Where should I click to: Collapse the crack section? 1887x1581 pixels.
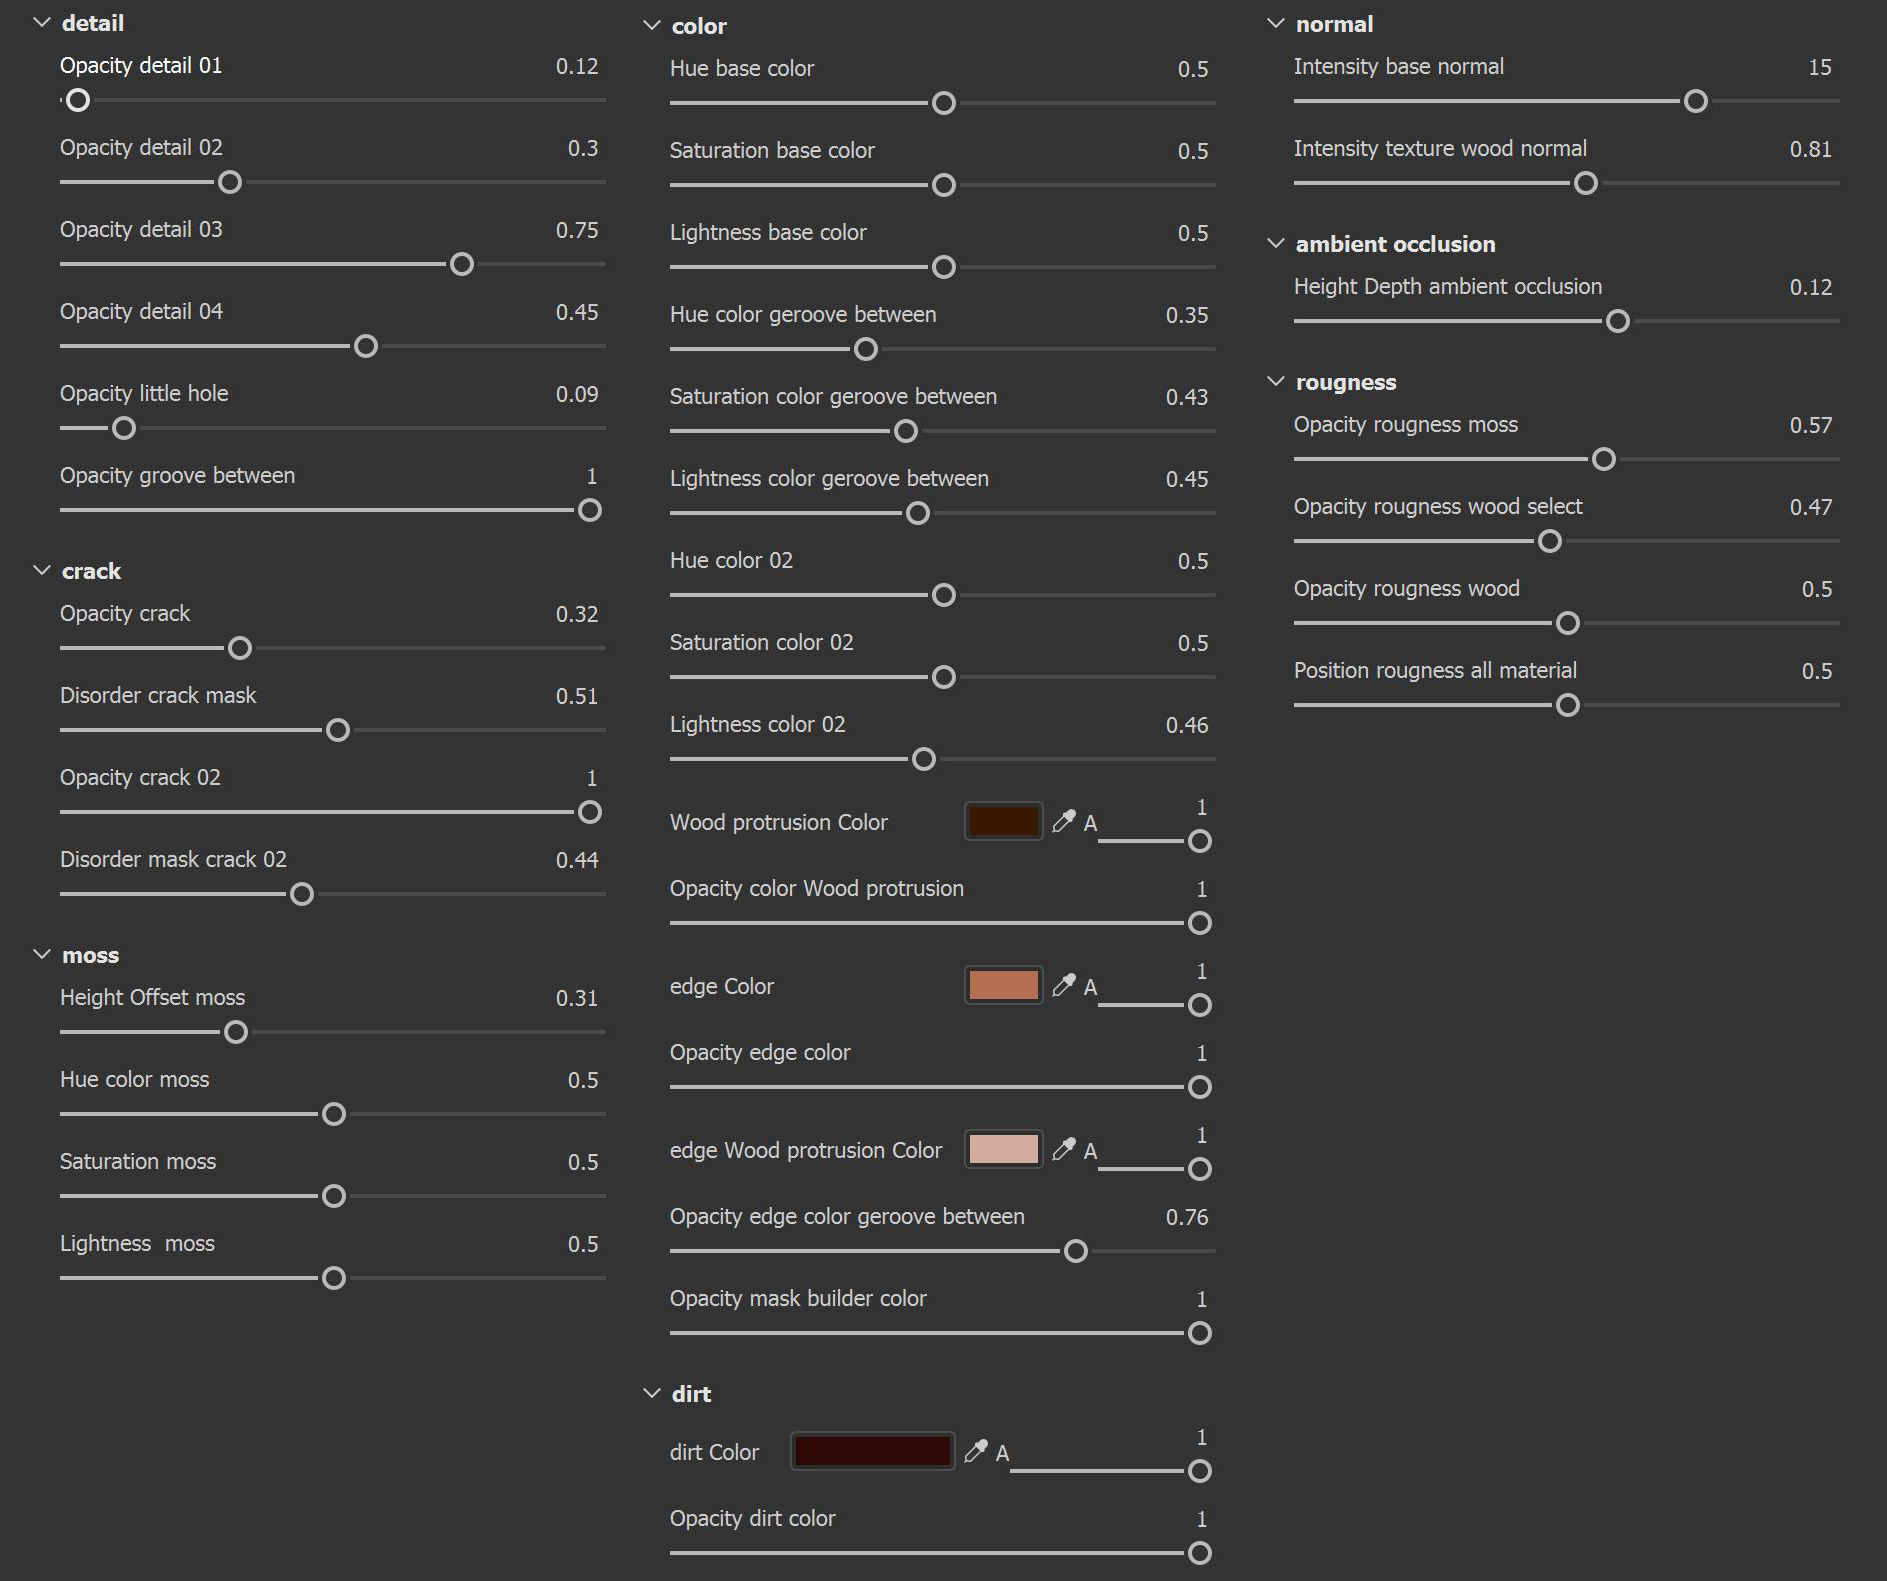point(42,570)
